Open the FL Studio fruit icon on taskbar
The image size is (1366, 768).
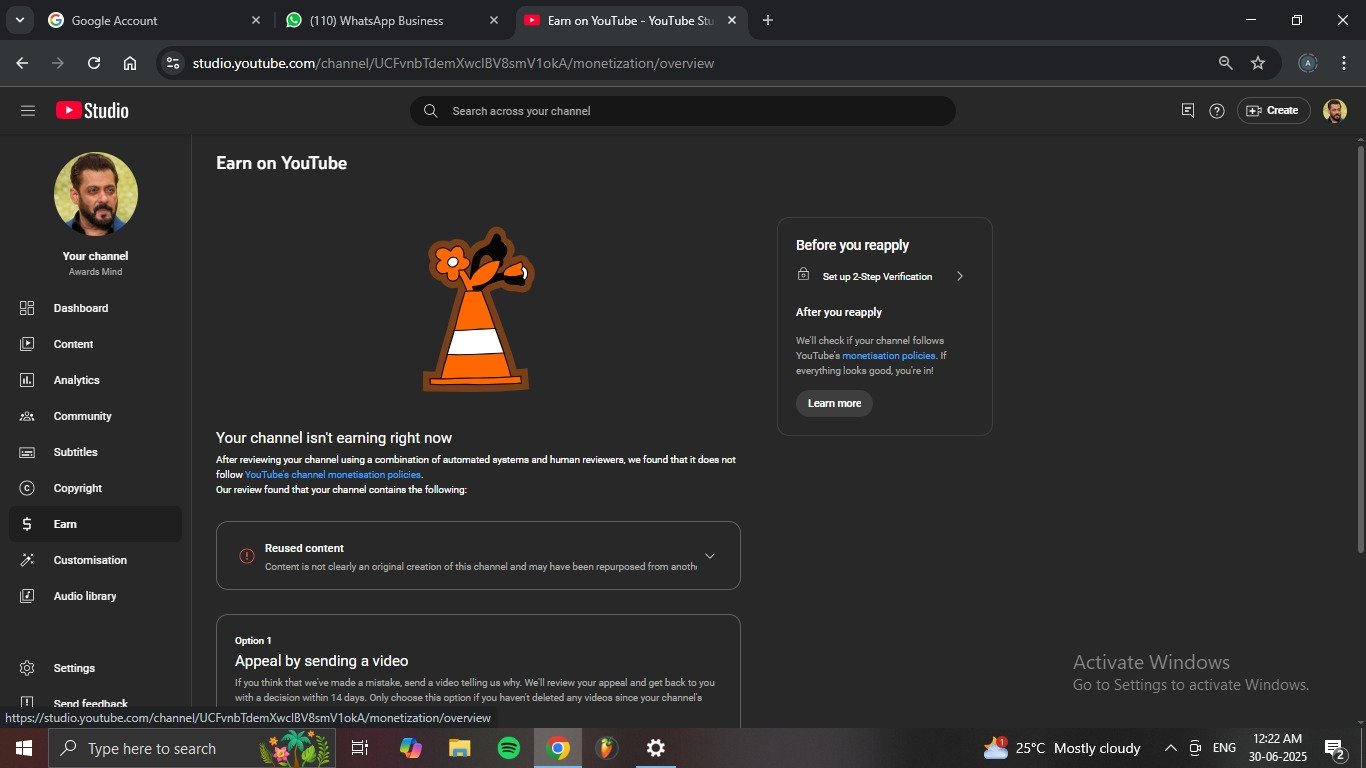[607, 748]
